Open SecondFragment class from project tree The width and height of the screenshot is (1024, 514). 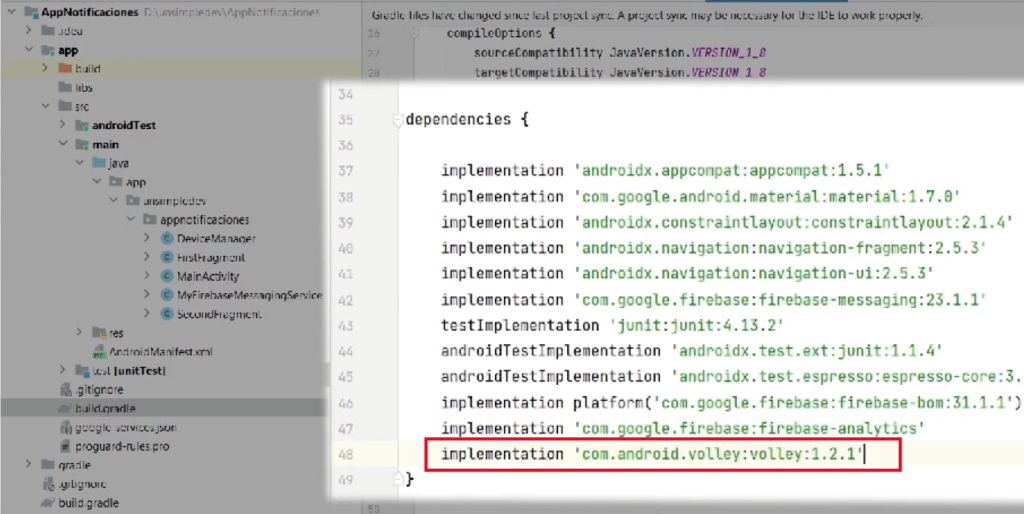click(x=218, y=314)
